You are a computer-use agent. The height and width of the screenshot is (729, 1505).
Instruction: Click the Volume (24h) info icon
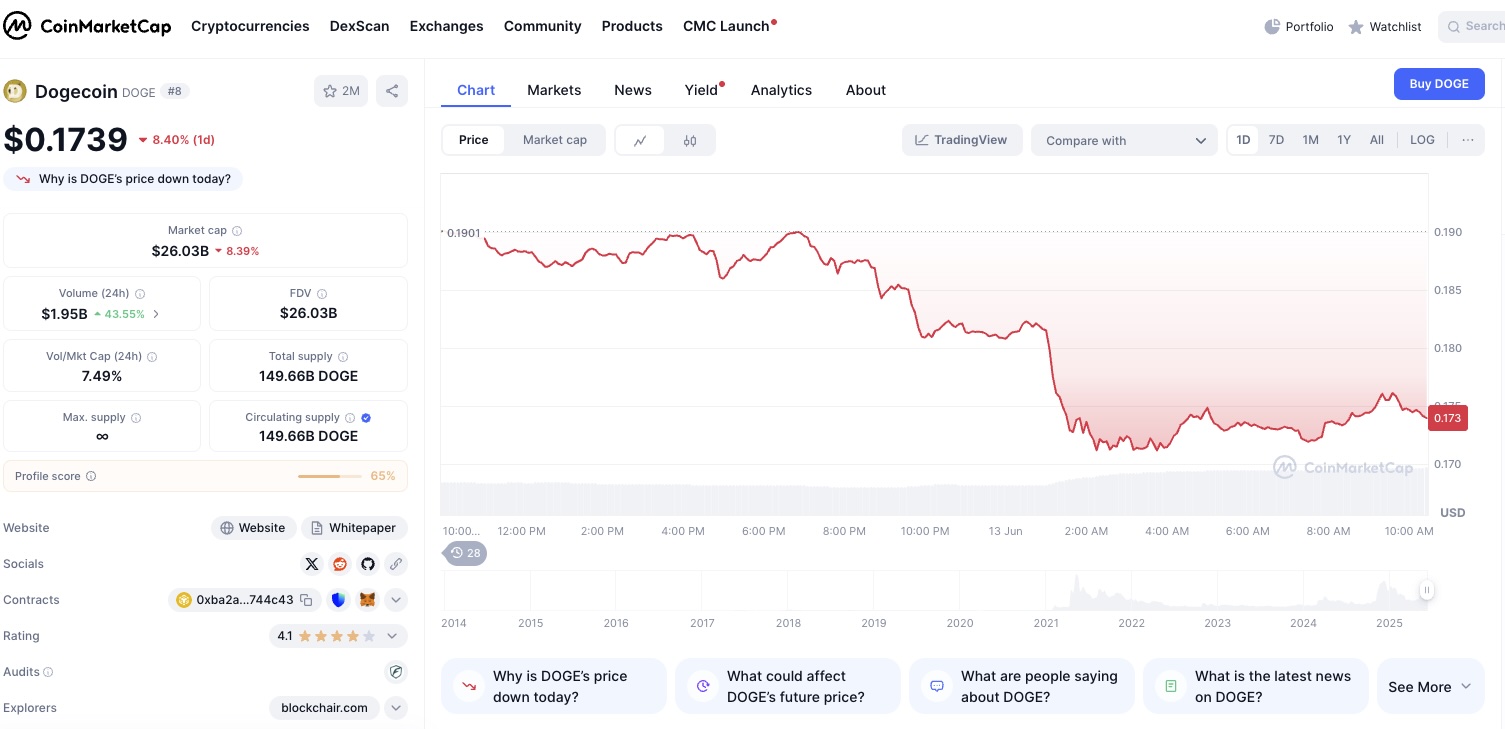(140, 294)
